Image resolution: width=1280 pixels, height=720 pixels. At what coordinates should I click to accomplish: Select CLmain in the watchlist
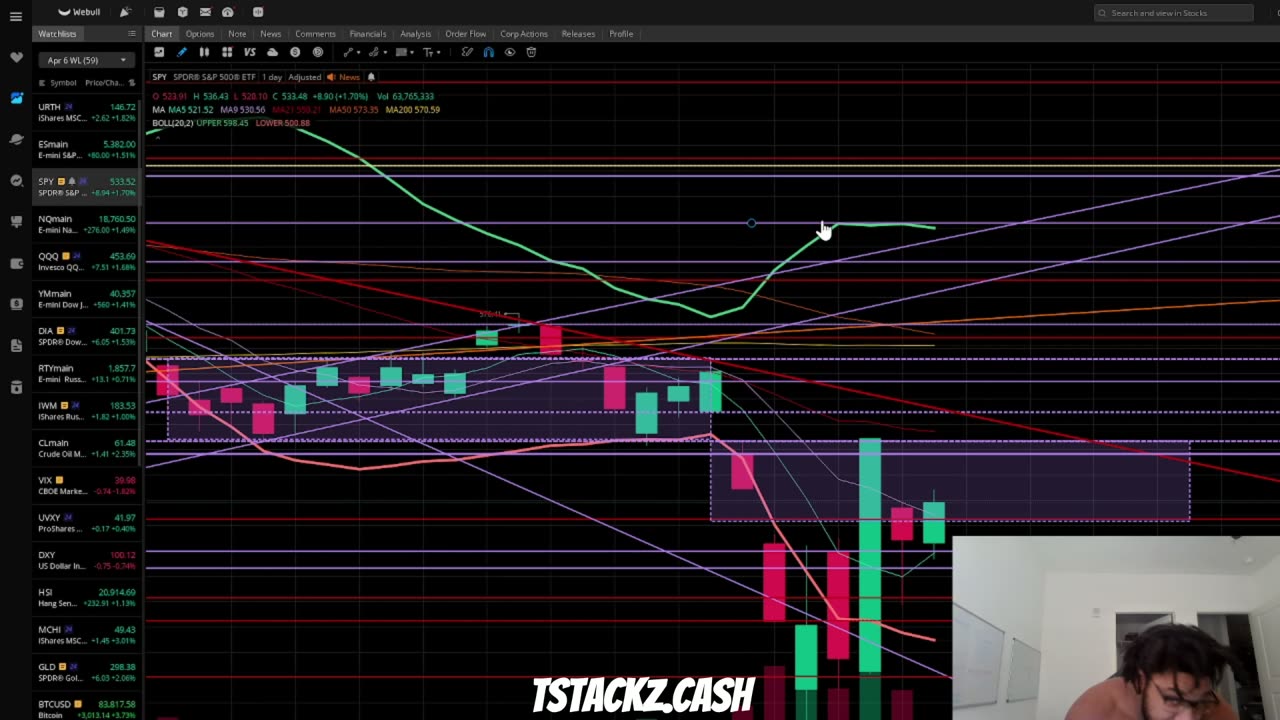click(x=88, y=448)
